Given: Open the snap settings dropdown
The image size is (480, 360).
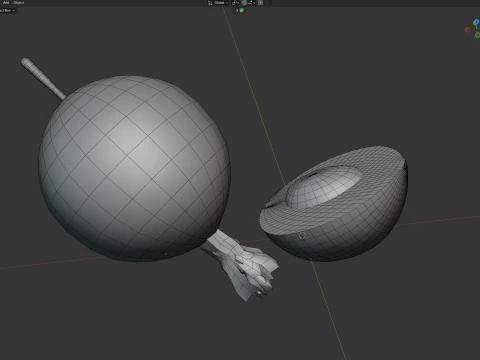Looking at the screenshot, I should tap(251, 3).
